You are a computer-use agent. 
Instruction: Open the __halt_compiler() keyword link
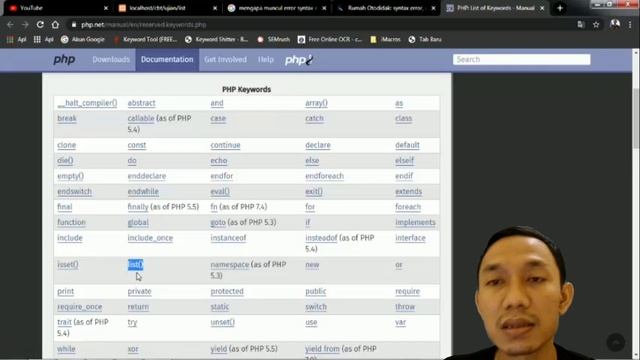[87, 103]
